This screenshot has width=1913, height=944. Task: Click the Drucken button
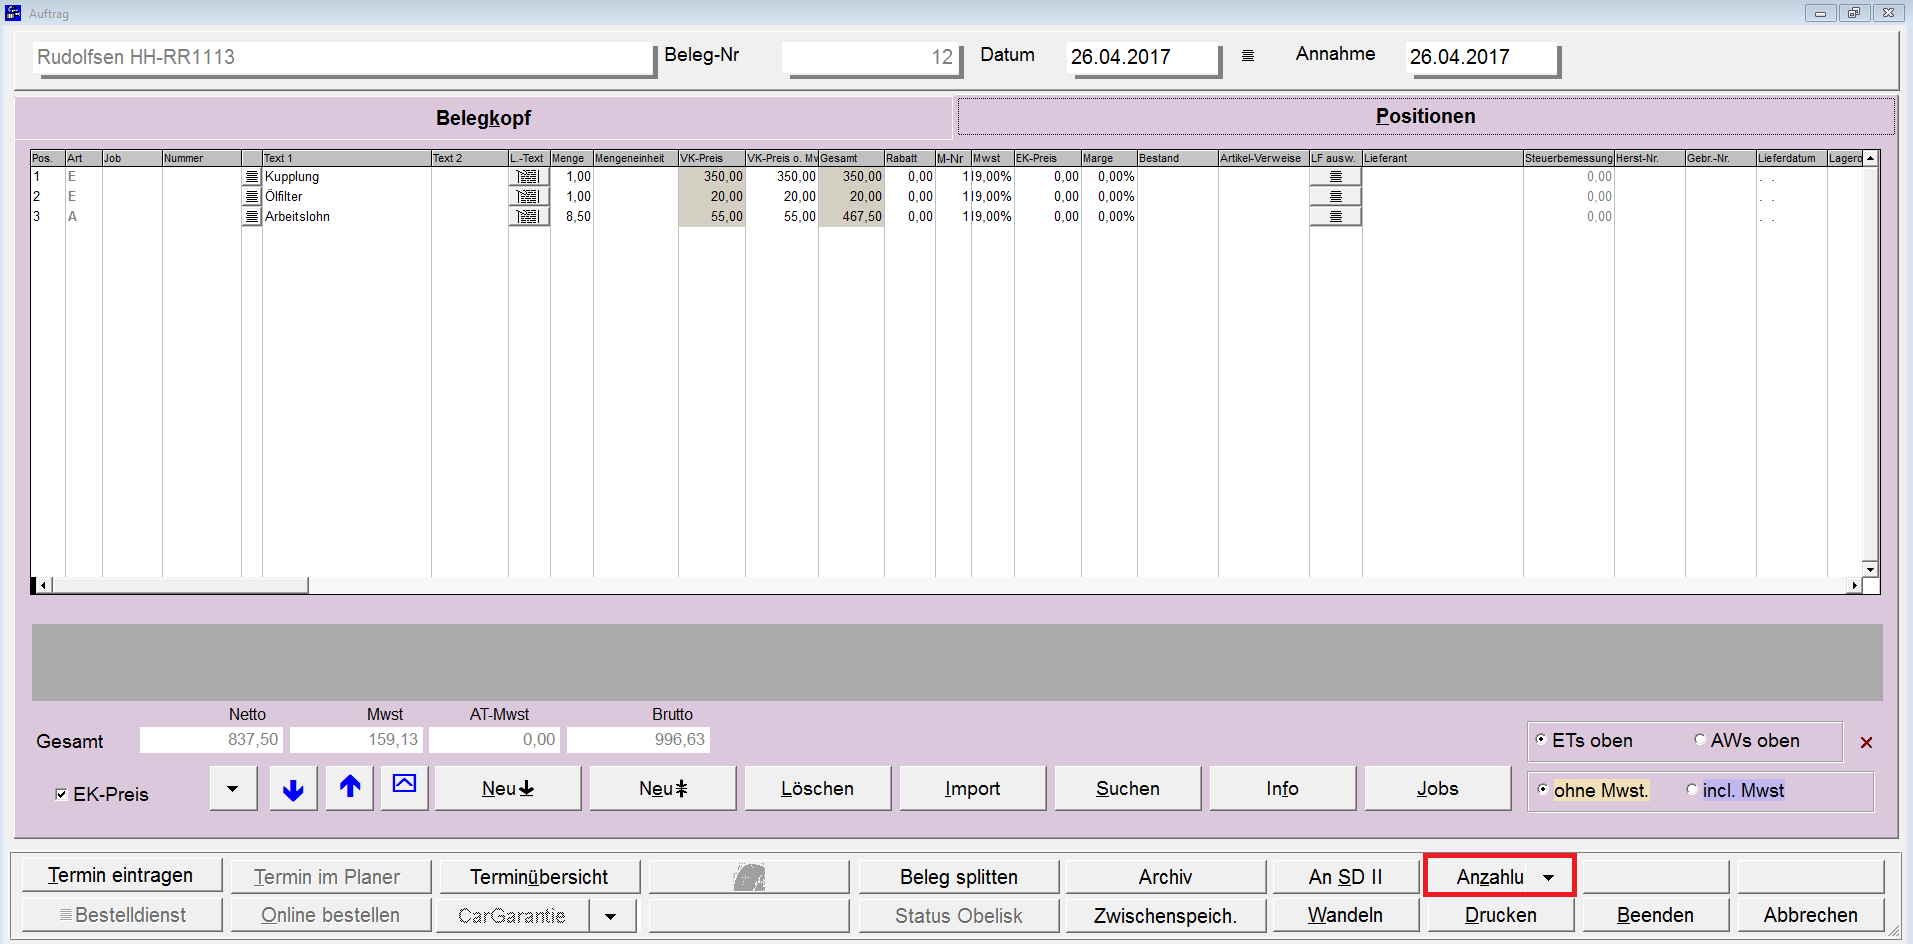click(x=1500, y=915)
